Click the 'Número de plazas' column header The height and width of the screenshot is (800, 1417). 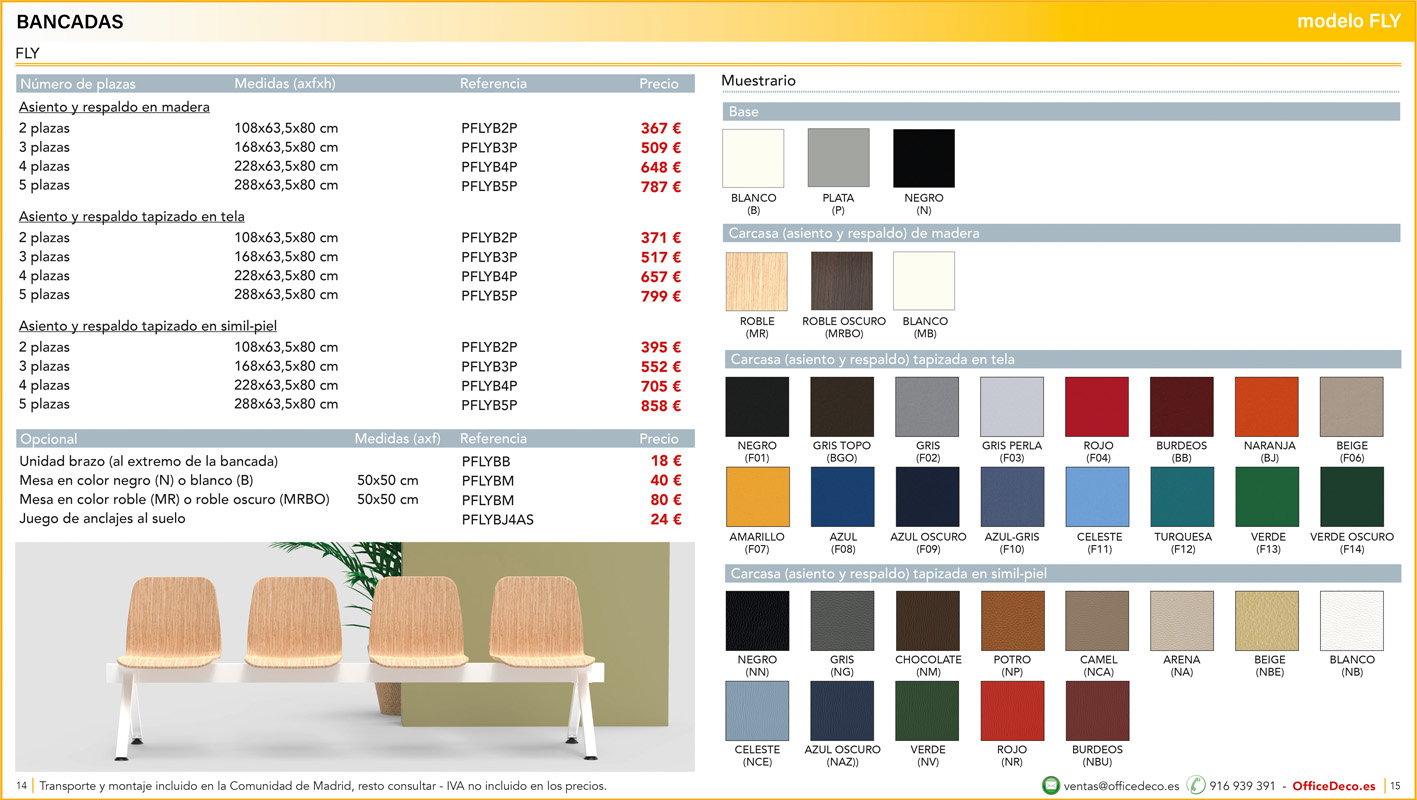(78, 84)
